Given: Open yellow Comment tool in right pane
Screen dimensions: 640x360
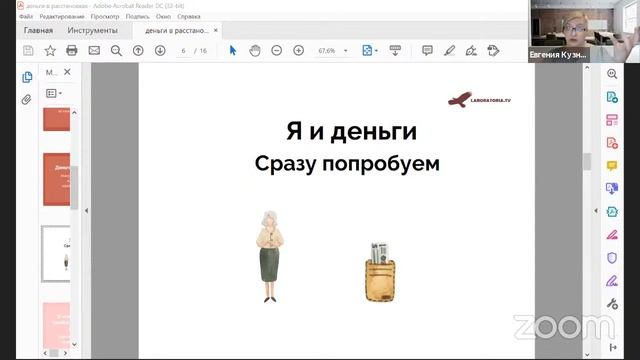Looking at the screenshot, I should click(612, 166).
